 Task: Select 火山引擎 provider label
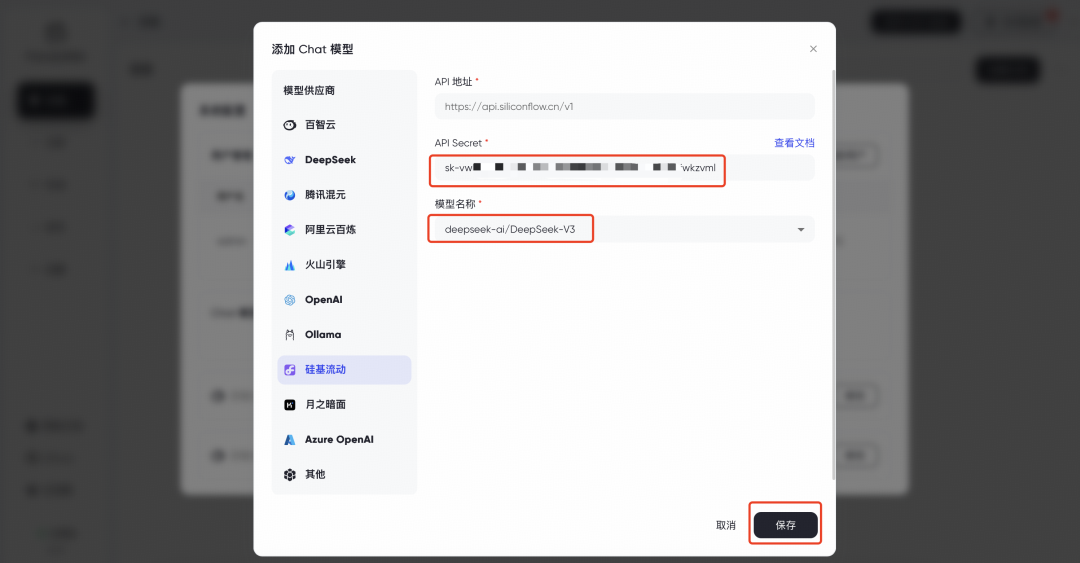pyautogui.click(x=325, y=265)
